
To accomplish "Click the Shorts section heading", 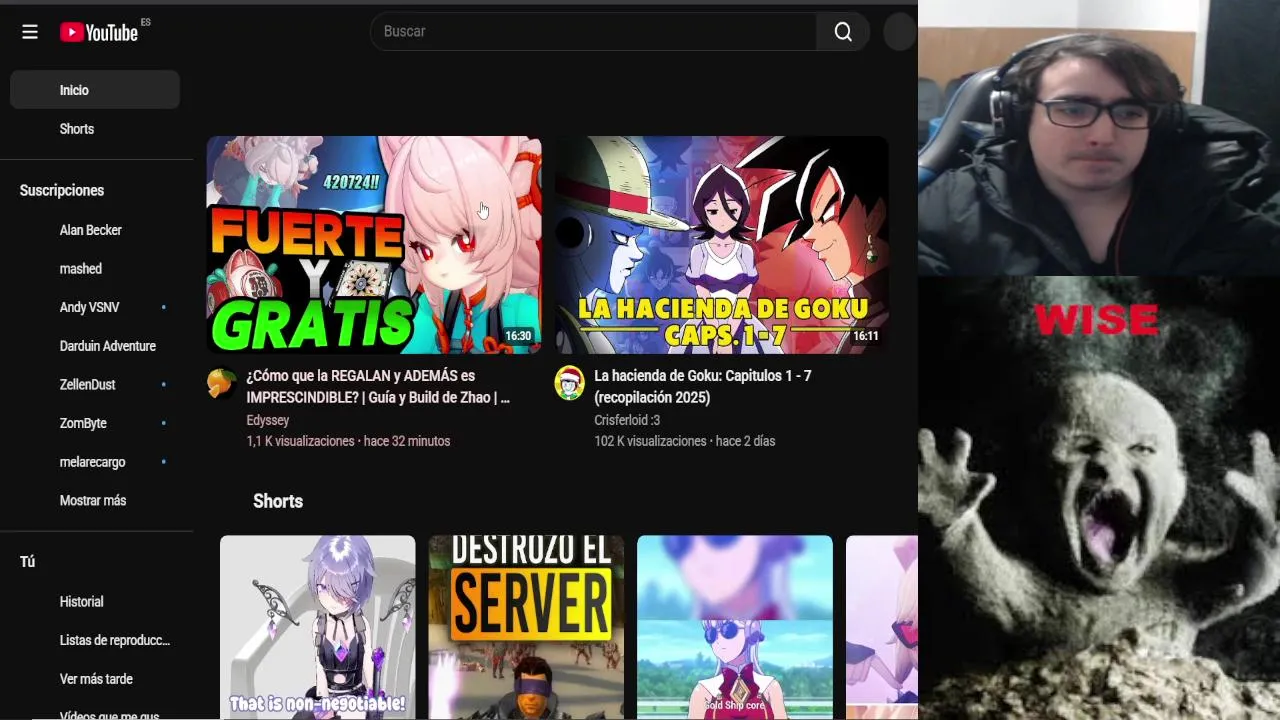I will [278, 501].
